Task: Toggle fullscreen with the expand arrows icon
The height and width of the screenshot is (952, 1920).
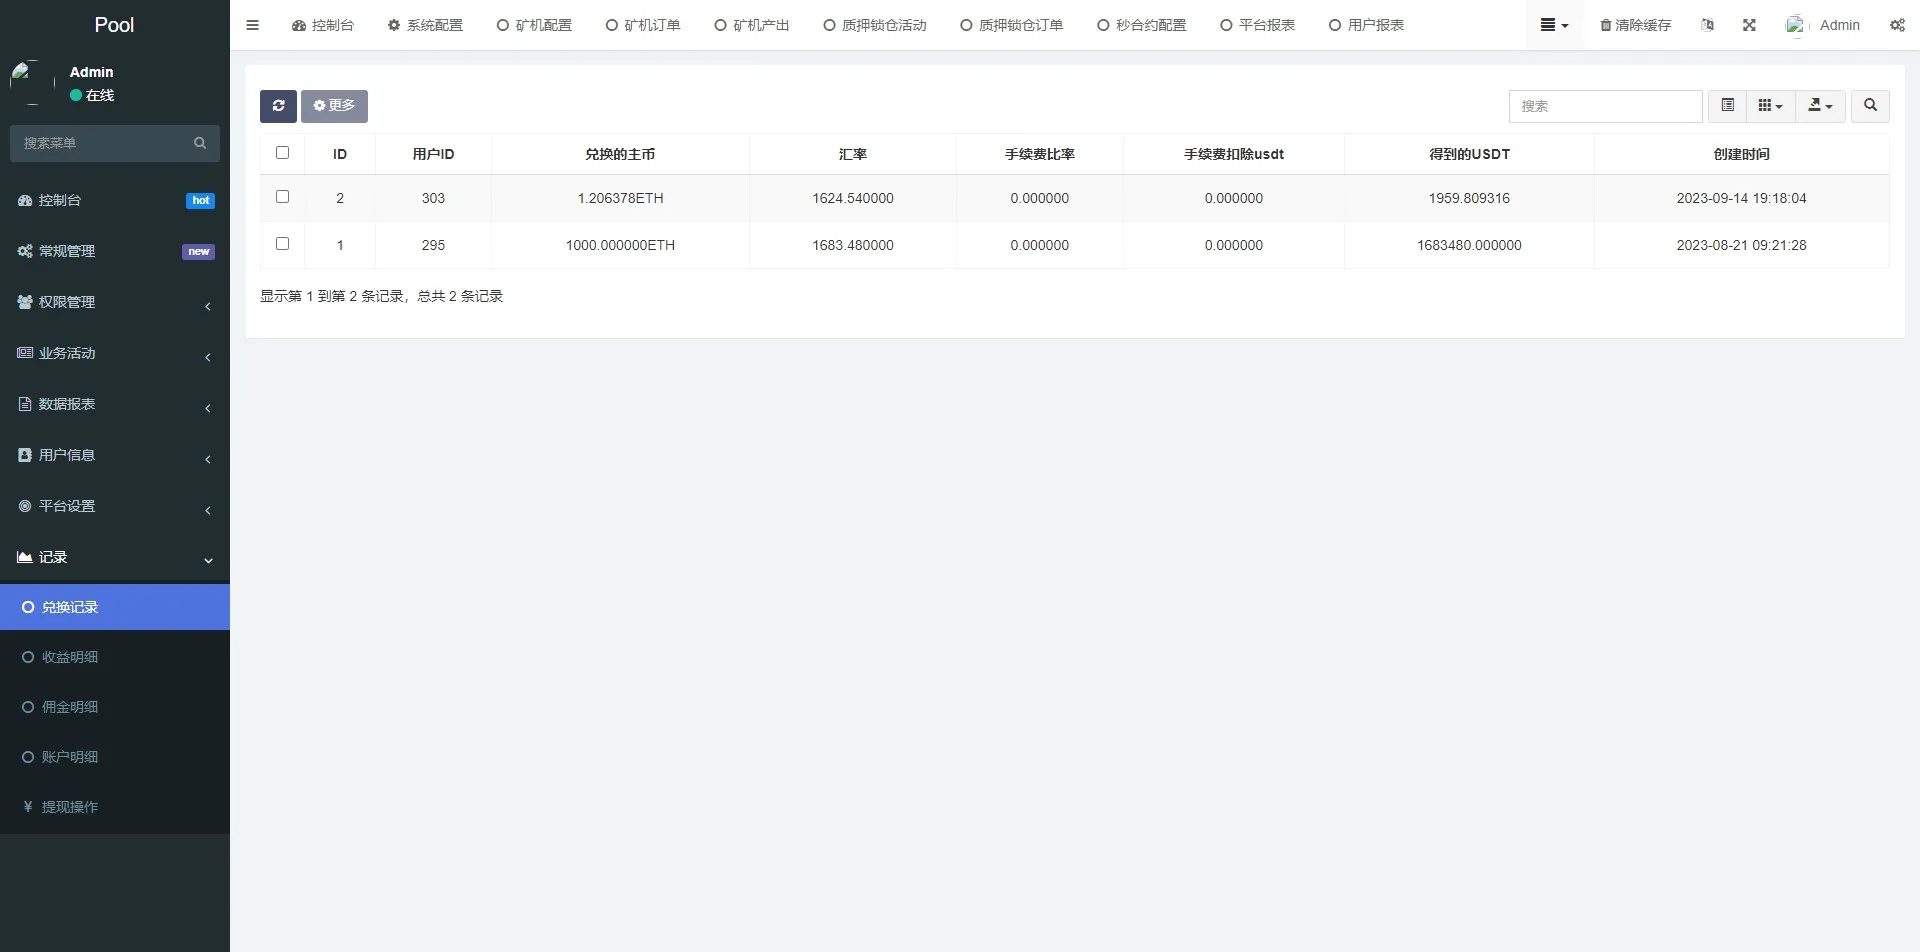Action: [1749, 24]
